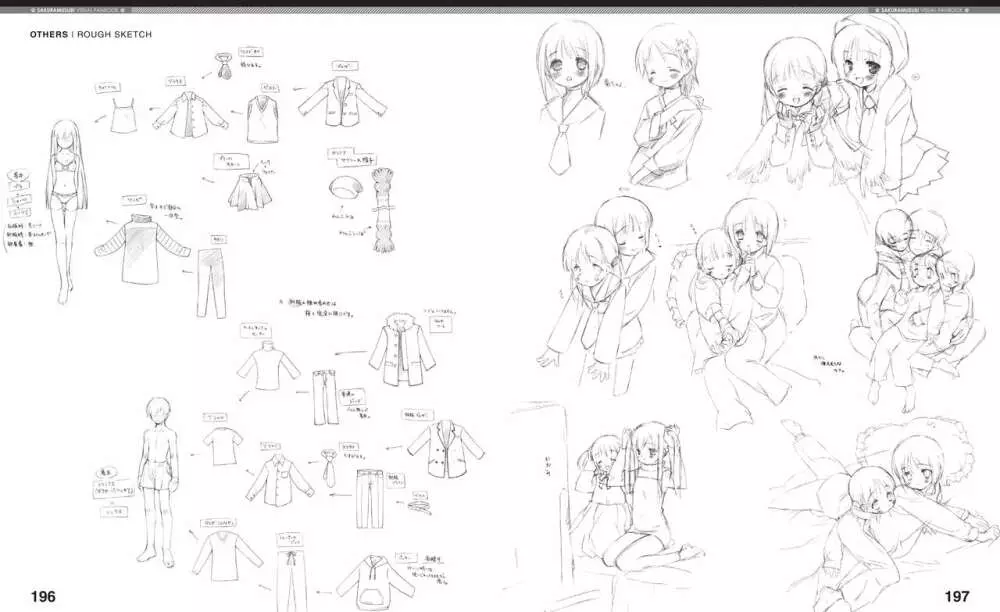Select the short-sleeved T-shirt sketch
The width and height of the screenshot is (1000, 612).
pos(221,444)
